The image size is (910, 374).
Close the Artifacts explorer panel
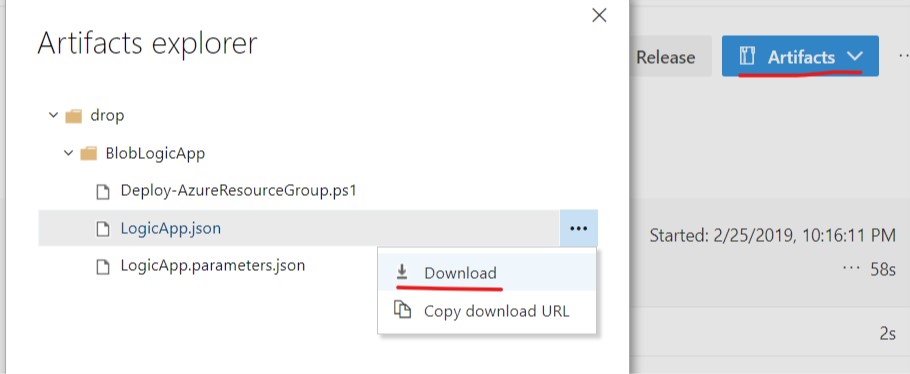click(599, 15)
